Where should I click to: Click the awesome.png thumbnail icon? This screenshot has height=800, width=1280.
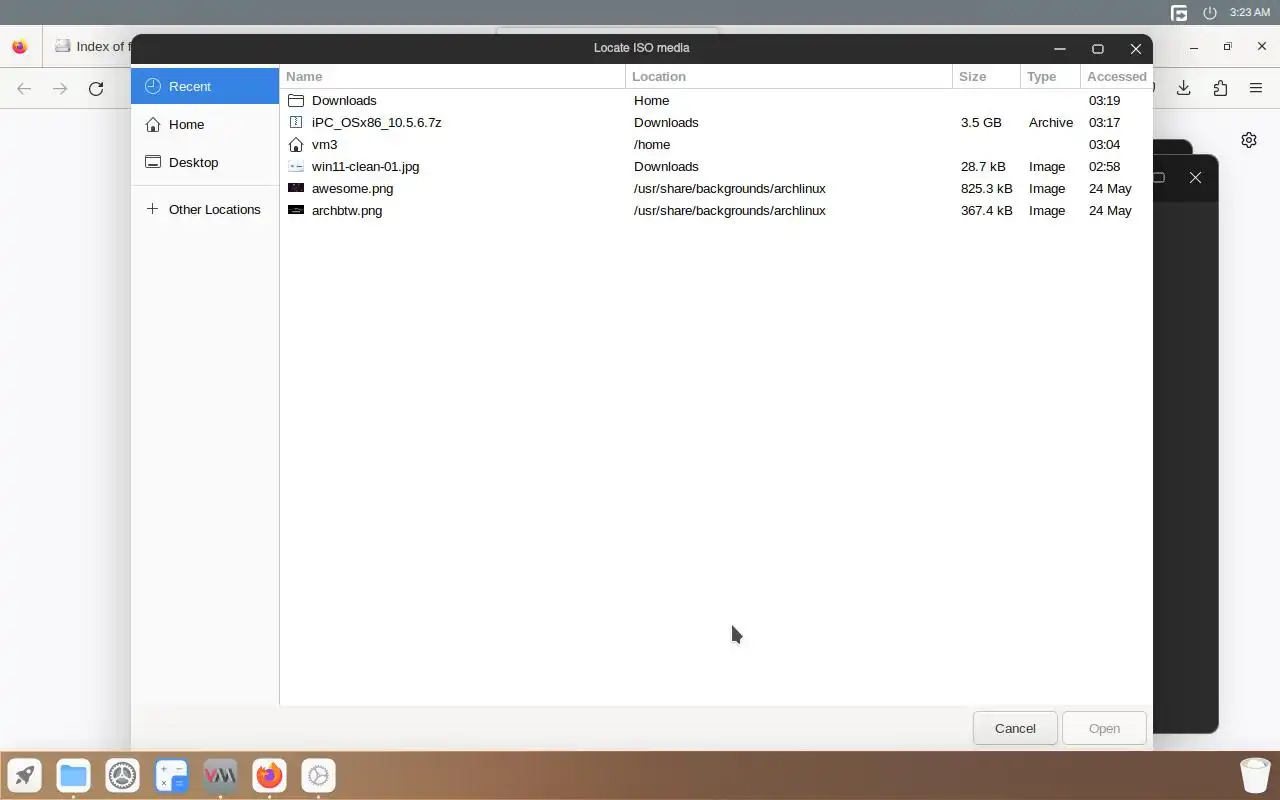(x=296, y=188)
